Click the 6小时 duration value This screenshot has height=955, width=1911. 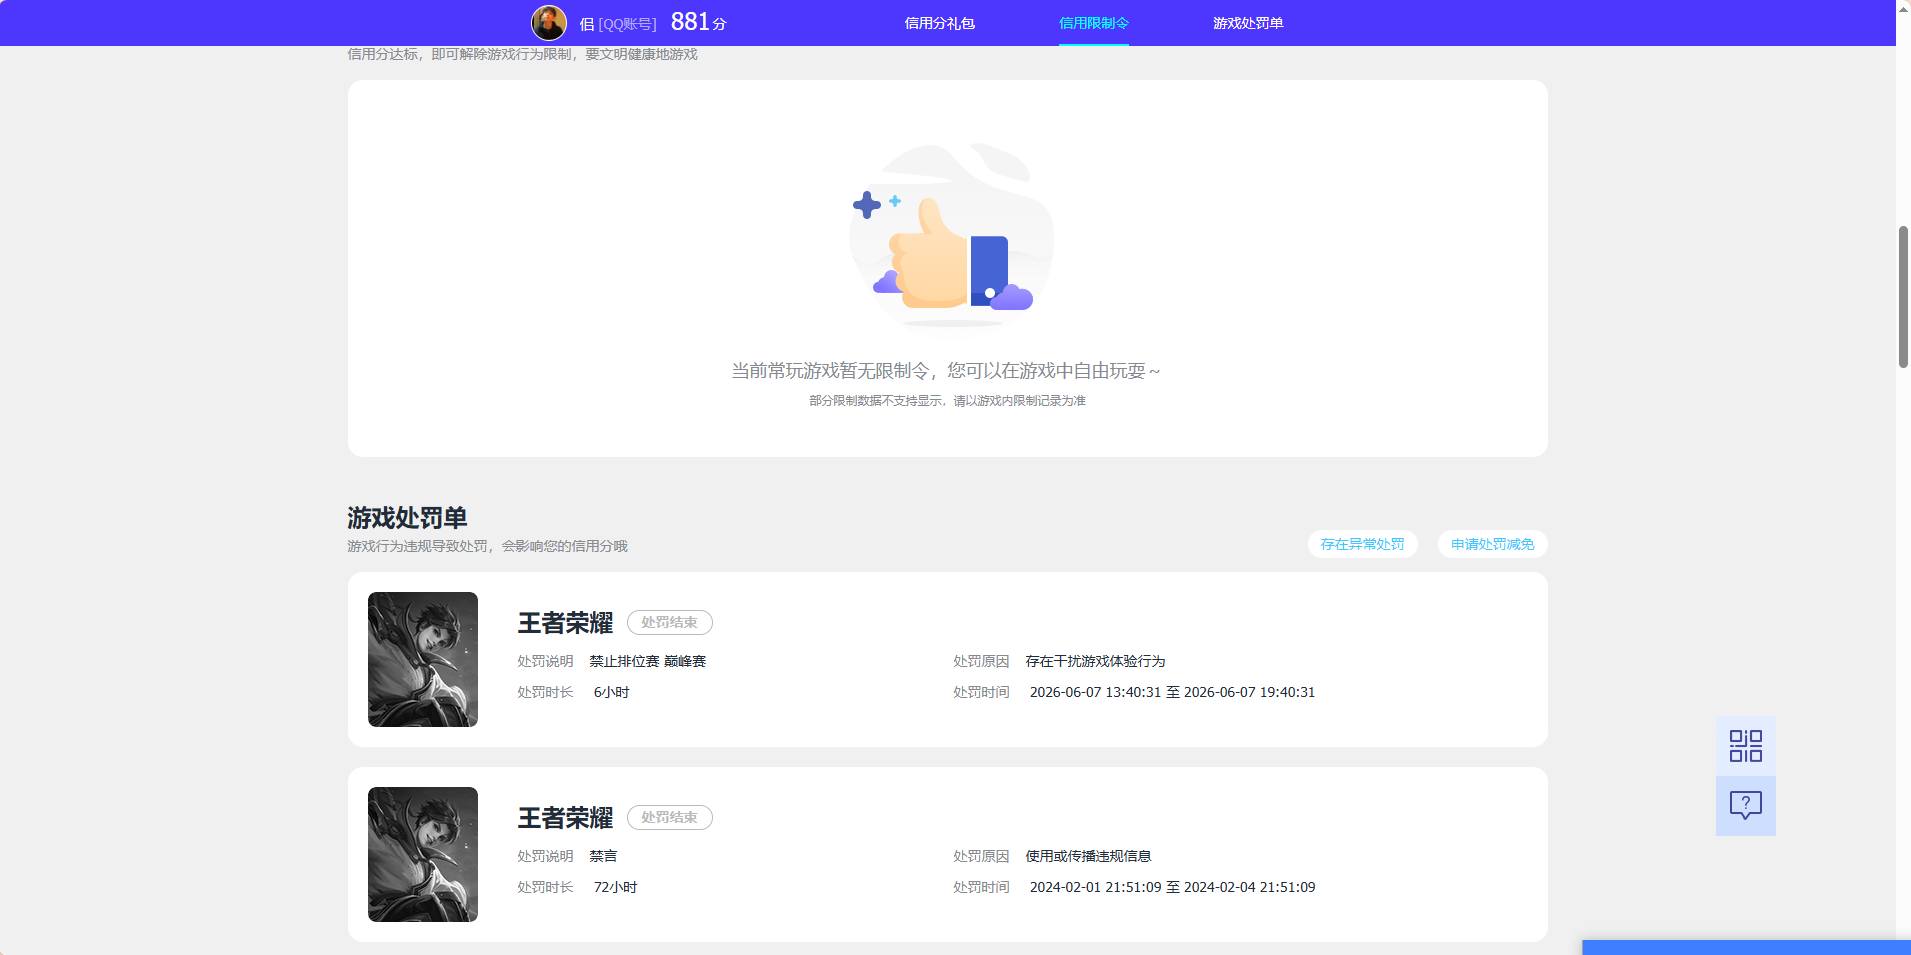pyautogui.click(x=611, y=692)
